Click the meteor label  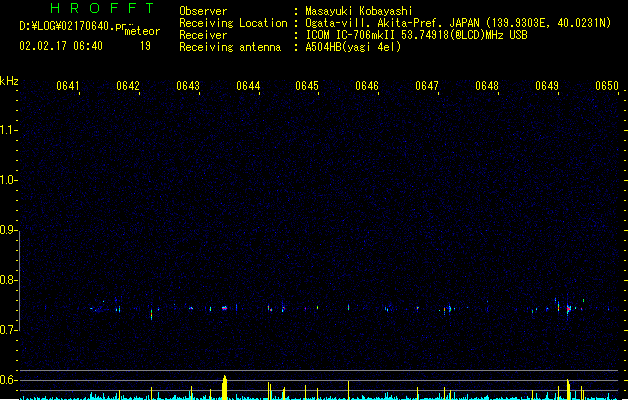click(142, 31)
